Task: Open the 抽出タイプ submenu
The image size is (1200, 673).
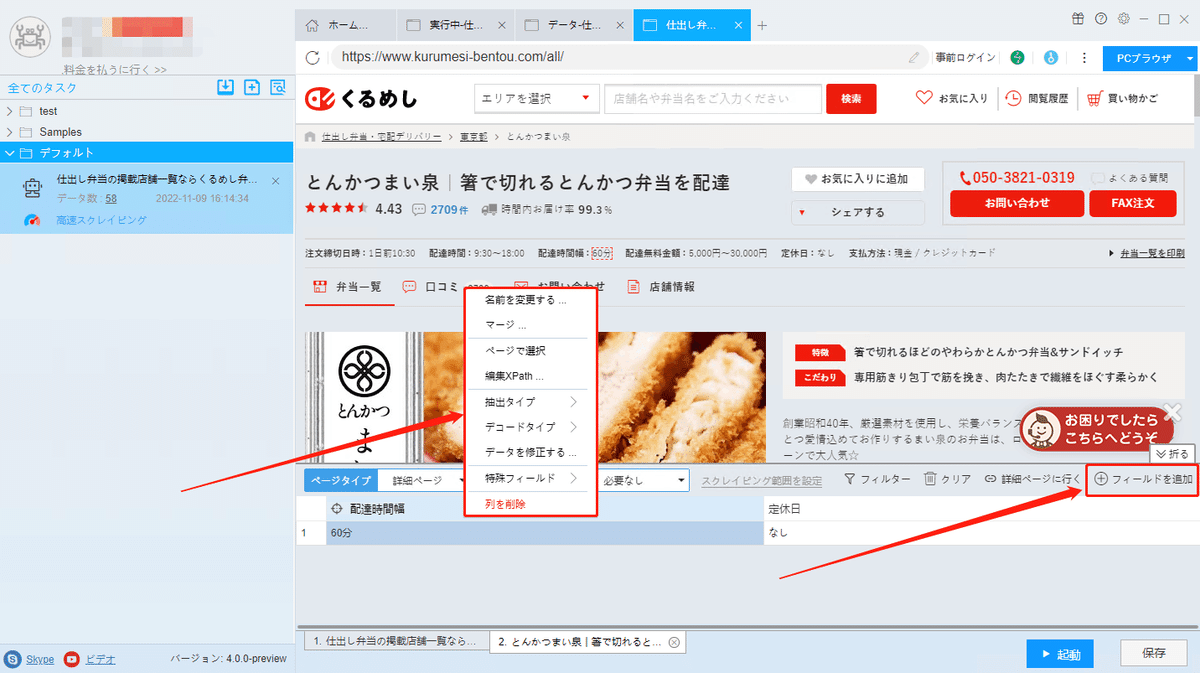Action: 531,402
